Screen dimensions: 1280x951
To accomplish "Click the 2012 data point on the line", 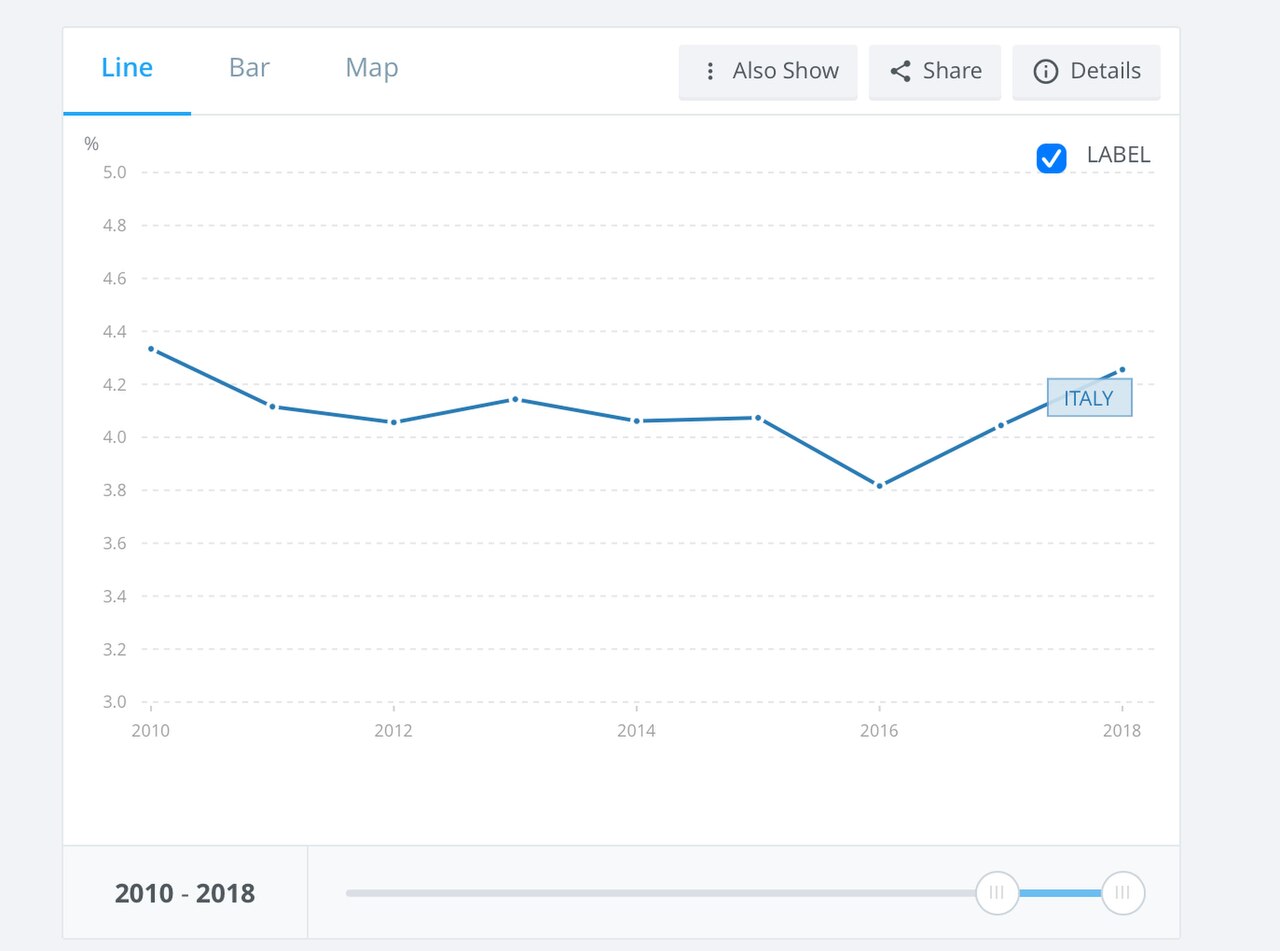I will pos(394,422).
